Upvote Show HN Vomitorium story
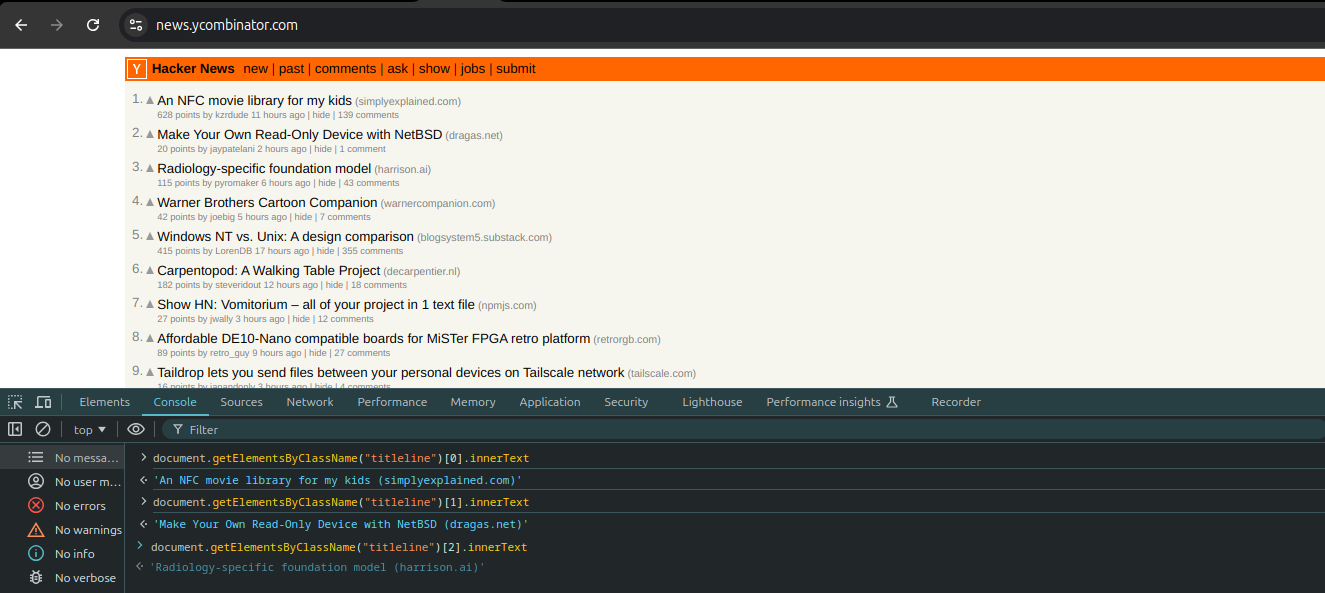Image resolution: width=1325 pixels, height=593 pixels. point(150,305)
